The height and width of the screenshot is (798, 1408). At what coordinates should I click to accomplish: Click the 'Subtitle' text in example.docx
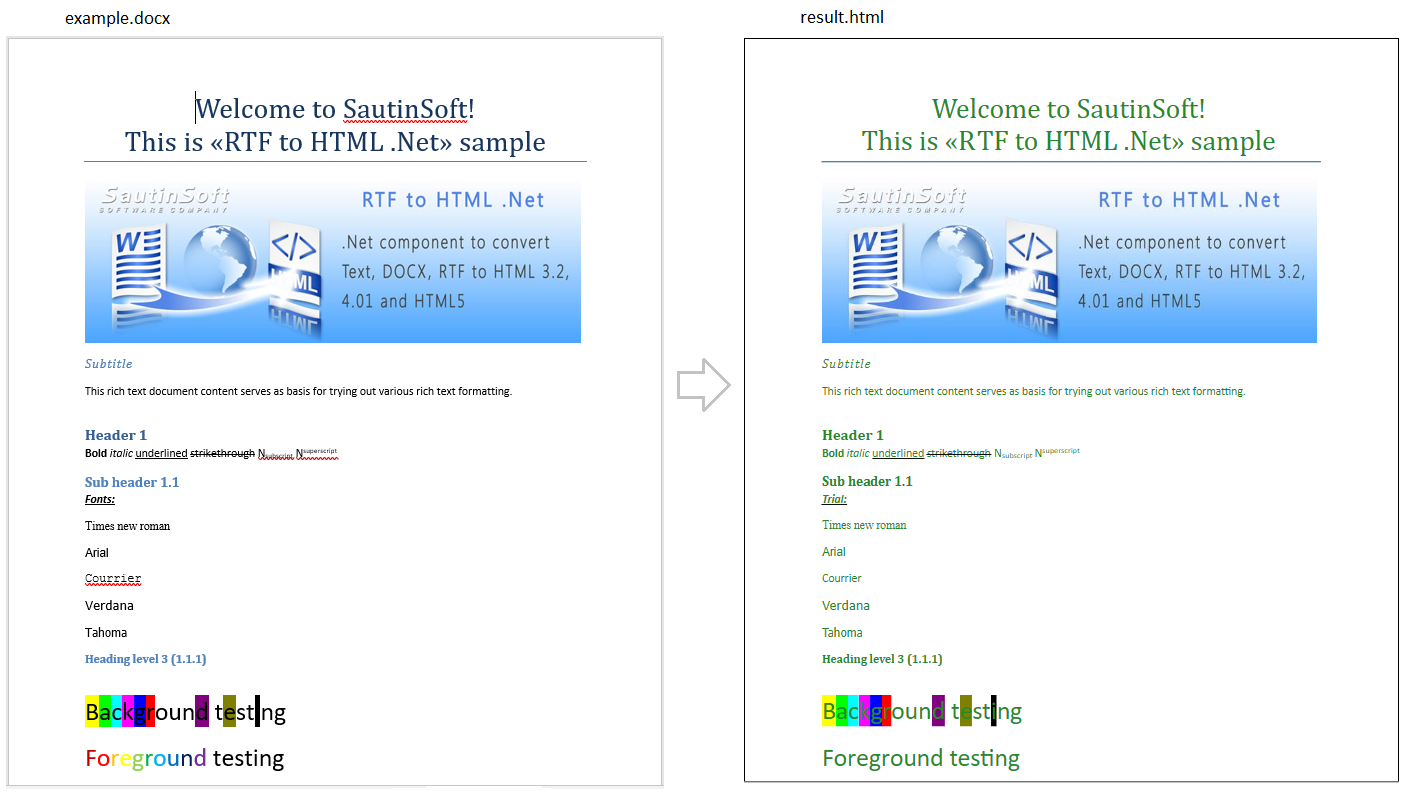[108, 364]
